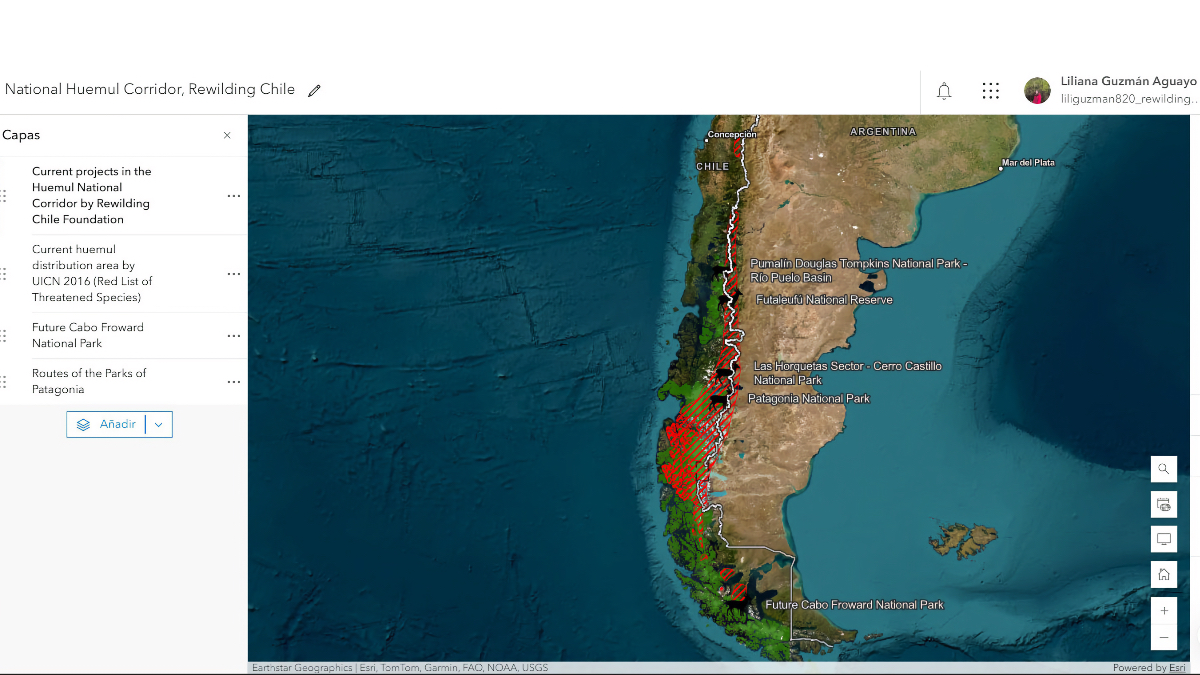Open notifications bell

(x=943, y=90)
